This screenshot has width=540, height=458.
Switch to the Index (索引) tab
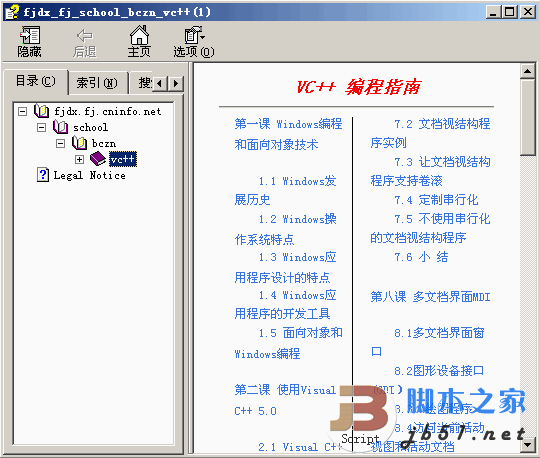(97, 83)
